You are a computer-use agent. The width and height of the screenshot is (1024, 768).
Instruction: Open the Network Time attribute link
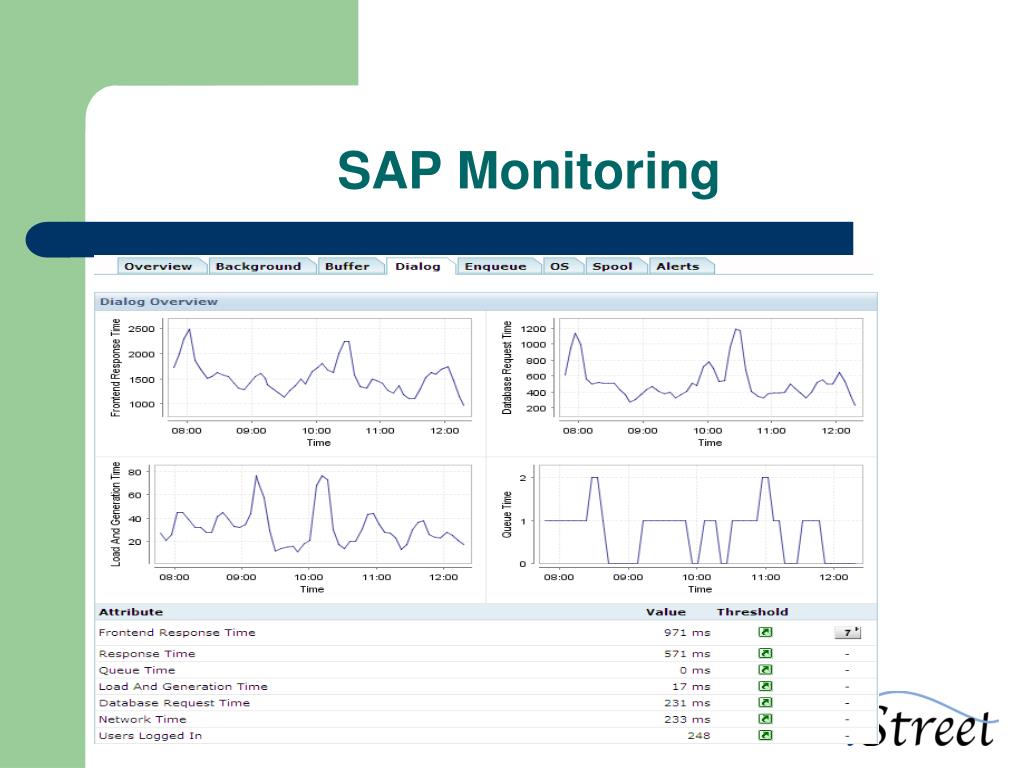point(142,719)
